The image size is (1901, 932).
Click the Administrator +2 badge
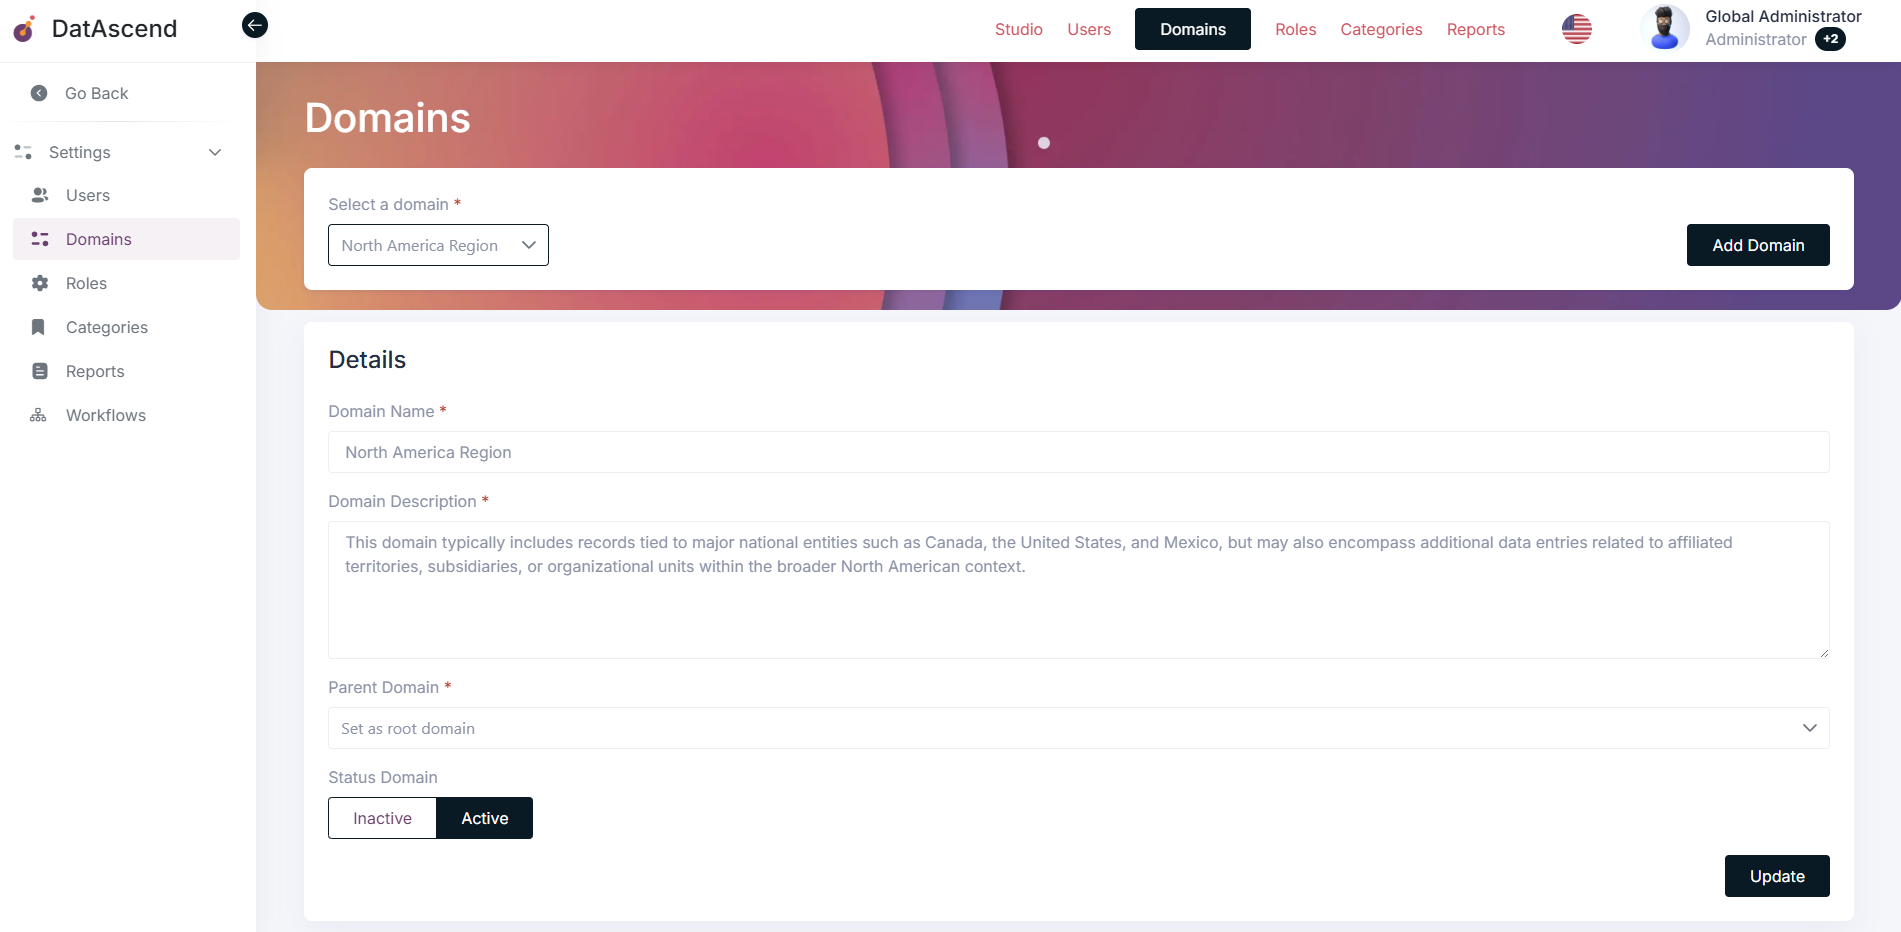click(x=1831, y=39)
